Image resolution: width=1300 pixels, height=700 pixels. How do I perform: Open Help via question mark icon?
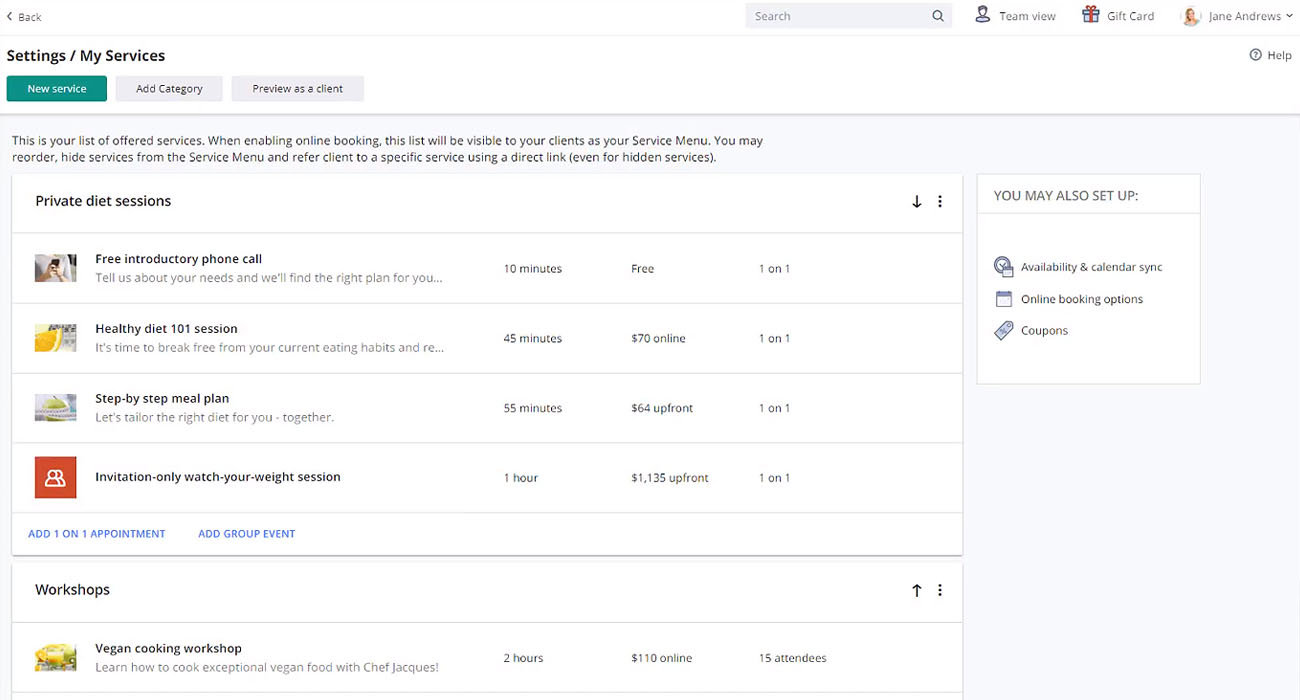tap(1255, 55)
